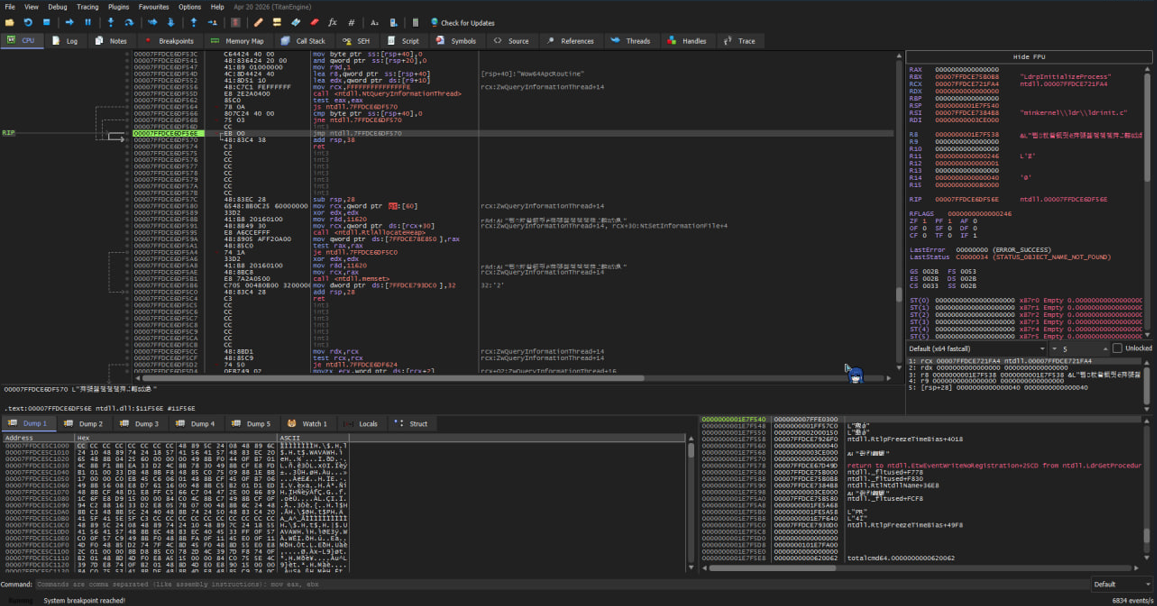This screenshot has height=606, width=1157.
Task: Open the Default (x64 fastcall) dropdown
Action: coord(977,348)
